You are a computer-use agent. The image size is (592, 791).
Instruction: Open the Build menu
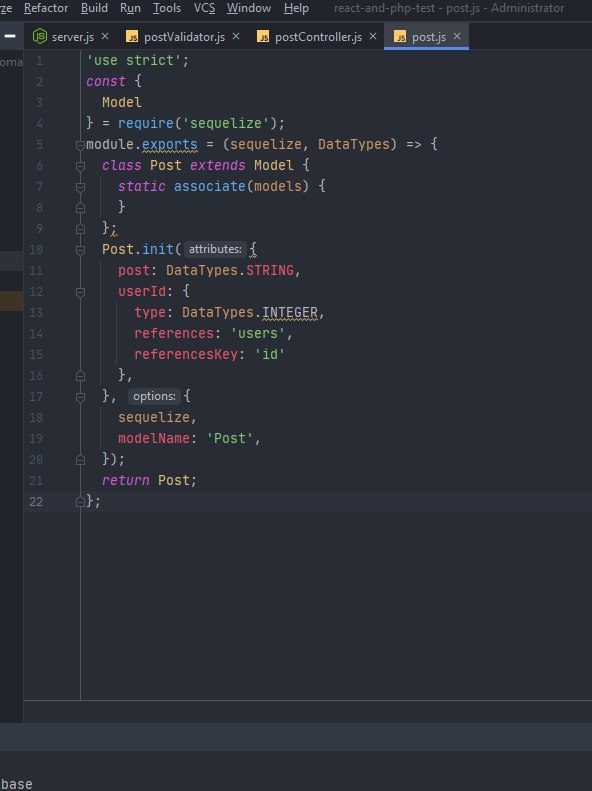pyautogui.click(x=94, y=8)
